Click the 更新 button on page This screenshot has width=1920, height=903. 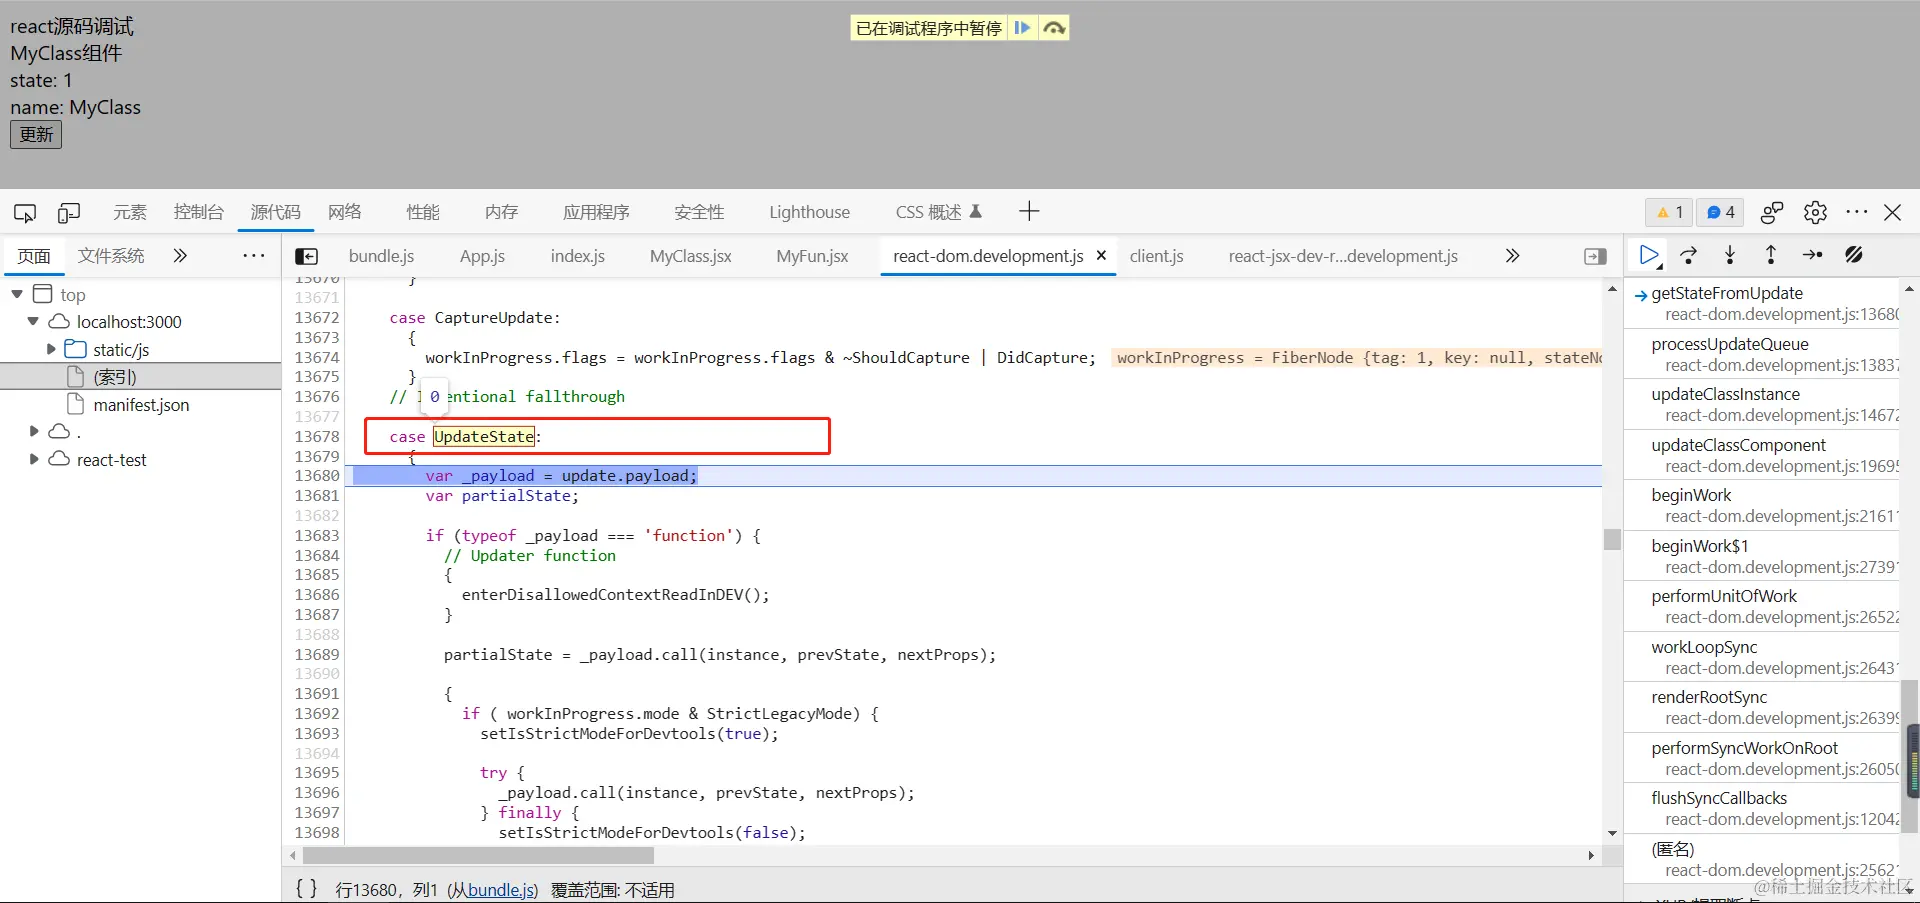point(36,134)
